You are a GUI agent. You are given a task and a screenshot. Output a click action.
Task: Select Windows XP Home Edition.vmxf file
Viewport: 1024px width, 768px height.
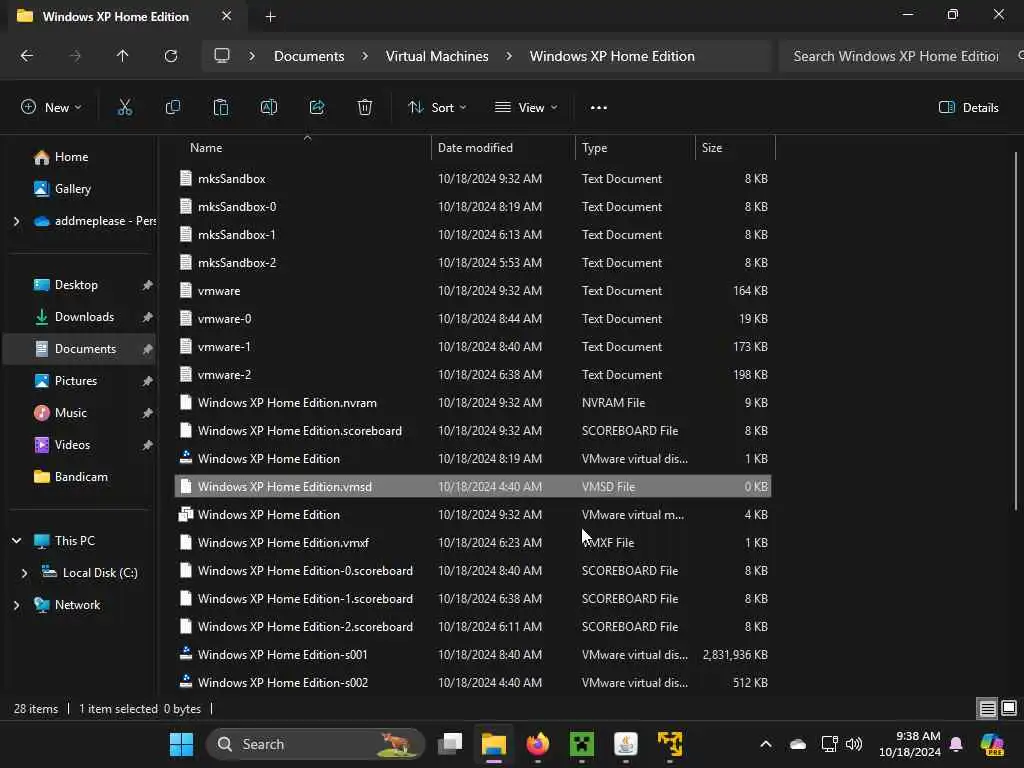(473, 543)
